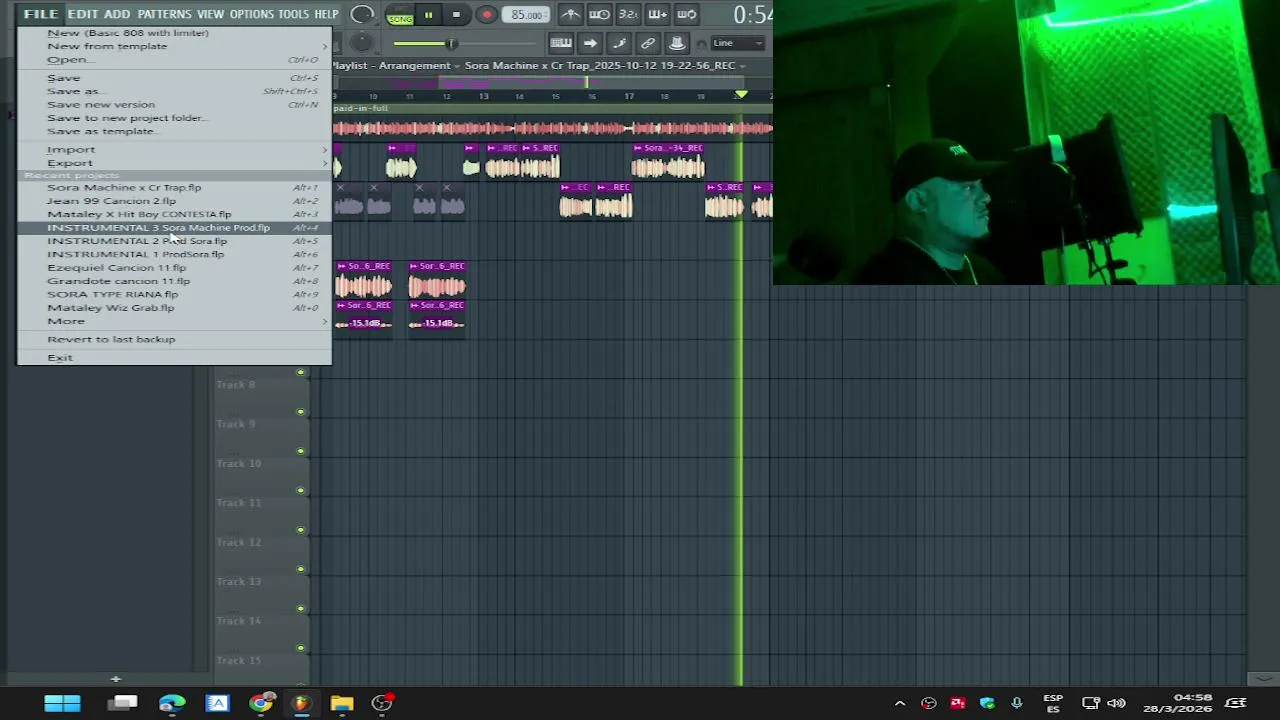Click the 85.000 tempo field
Image resolution: width=1280 pixels, height=720 pixels.
pos(526,15)
